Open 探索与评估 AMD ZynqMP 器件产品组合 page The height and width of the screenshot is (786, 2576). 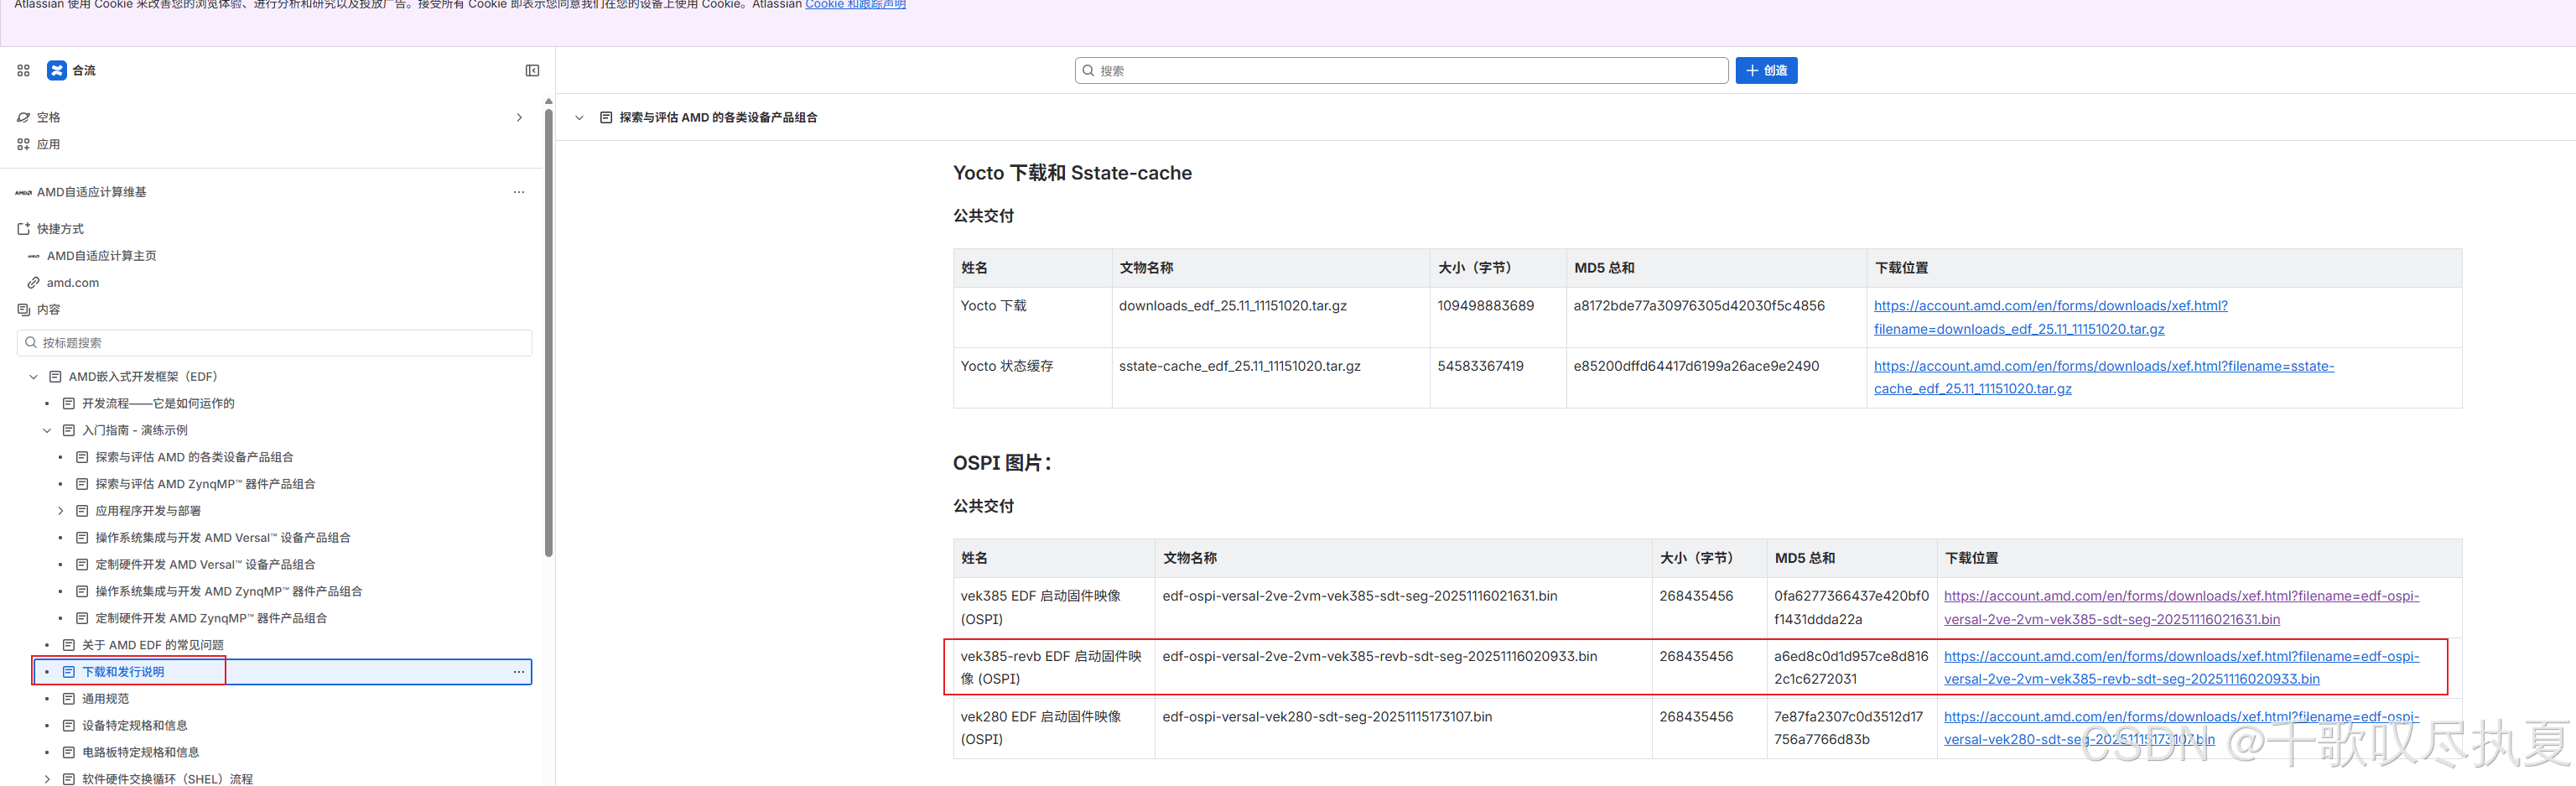tap(205, 484)
